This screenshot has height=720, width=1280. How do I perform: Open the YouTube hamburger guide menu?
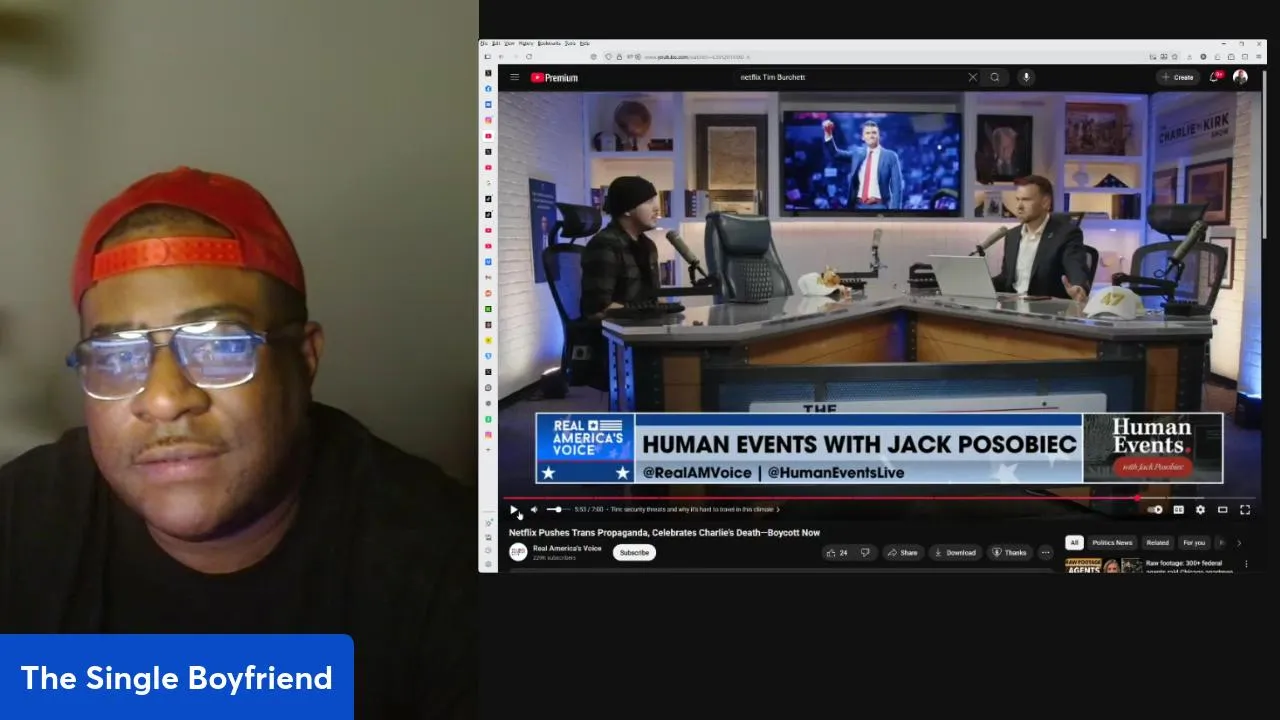[x=514, y=77]
